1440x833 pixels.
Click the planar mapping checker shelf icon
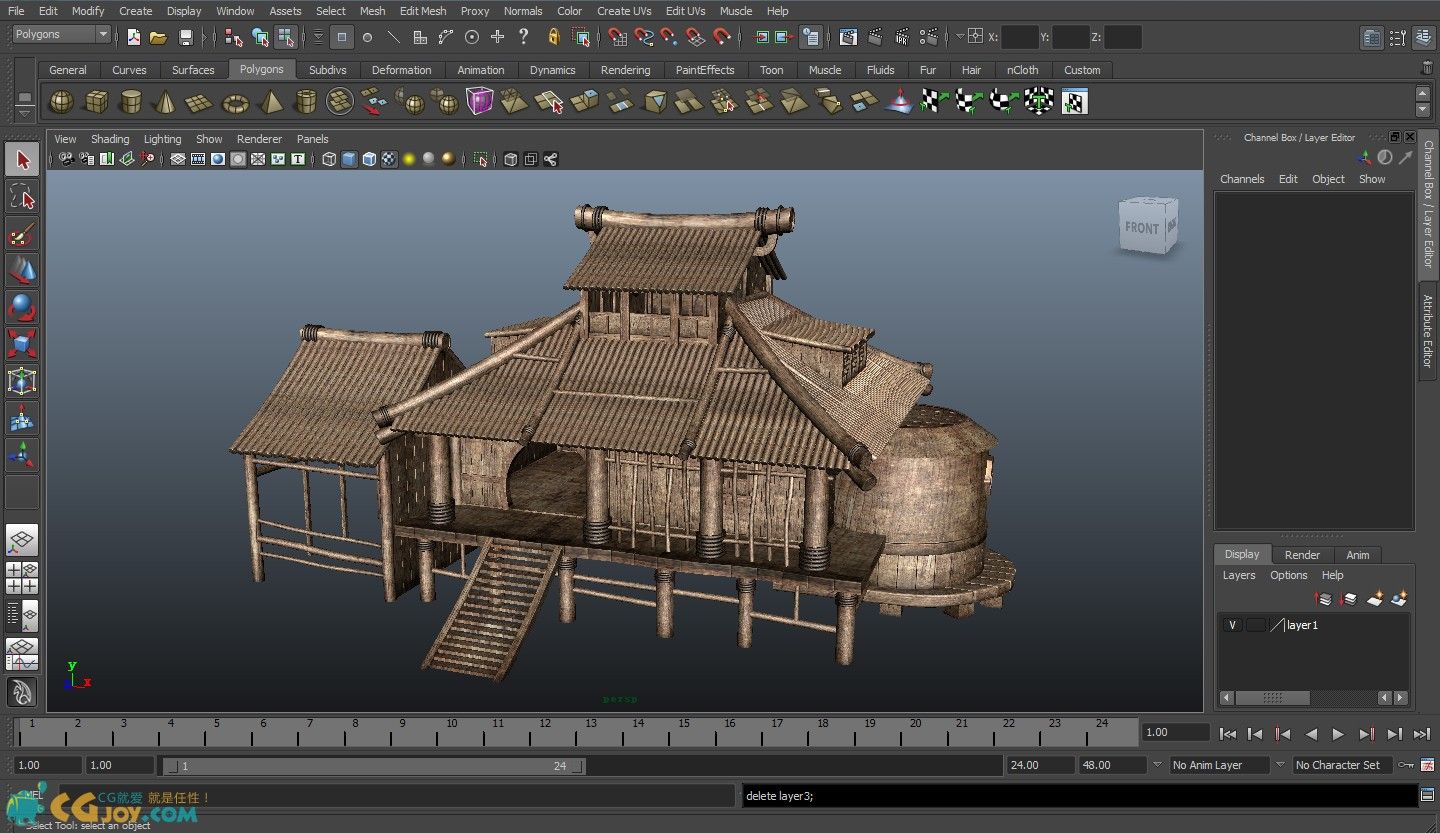click(934, 101)
